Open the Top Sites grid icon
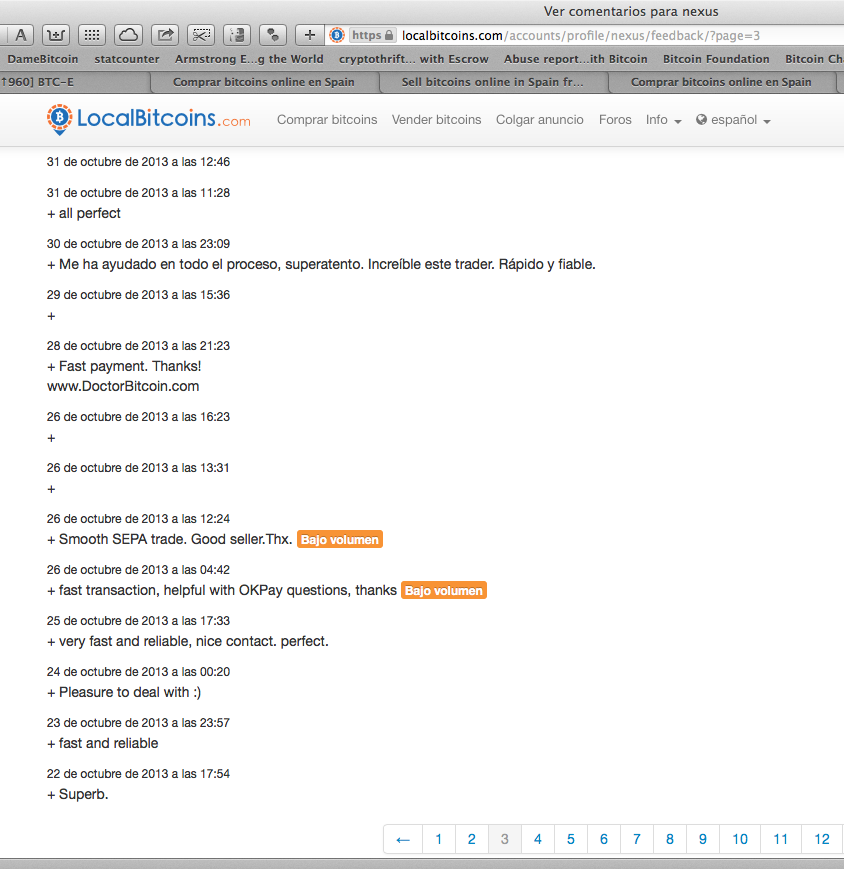 point(92,35)
